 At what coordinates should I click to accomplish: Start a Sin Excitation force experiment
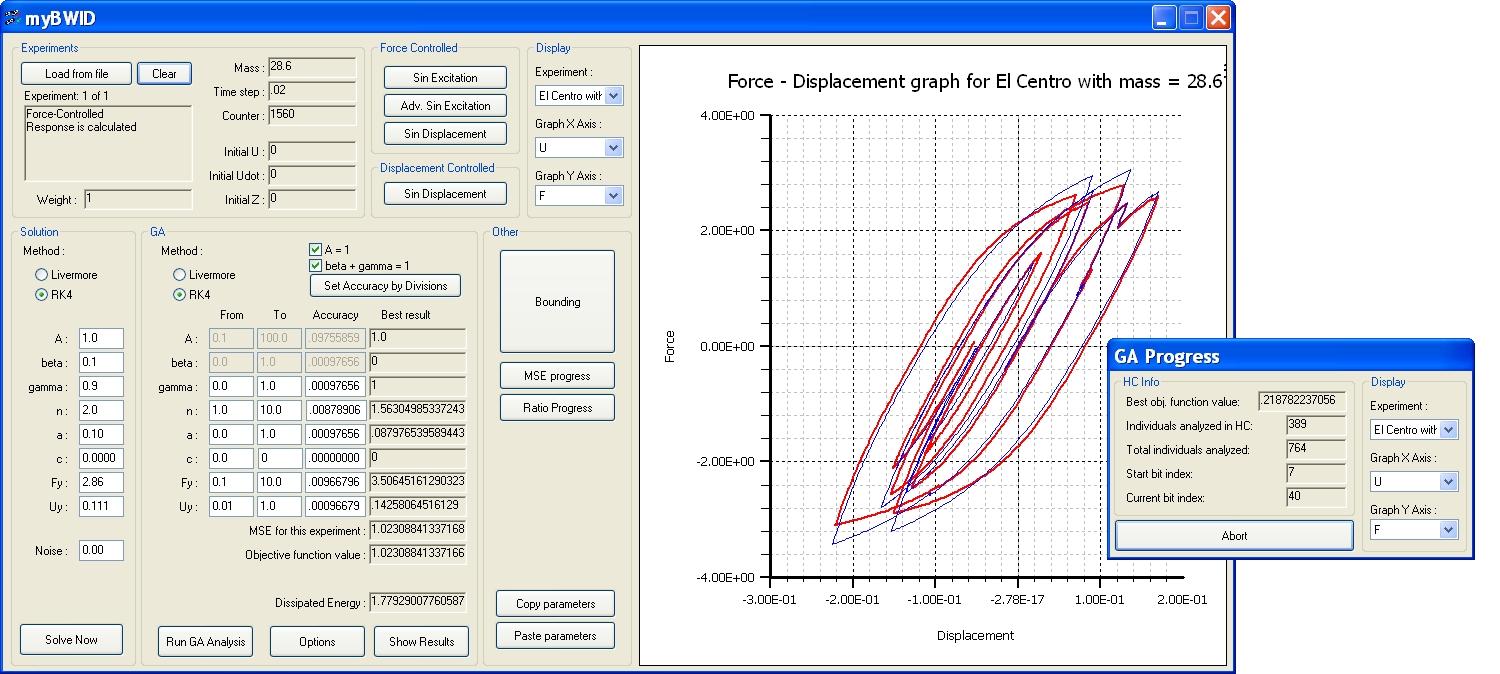point(445,78)
